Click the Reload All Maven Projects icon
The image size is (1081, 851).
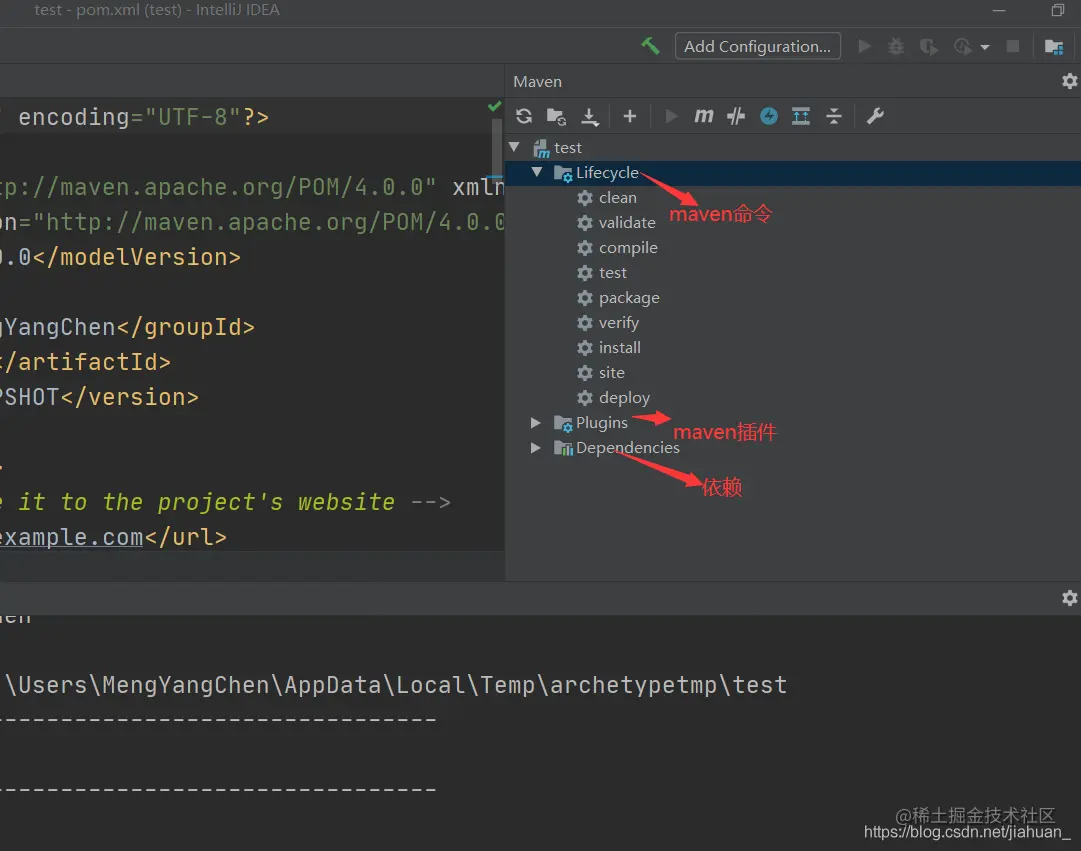click(x=524, y=116)
